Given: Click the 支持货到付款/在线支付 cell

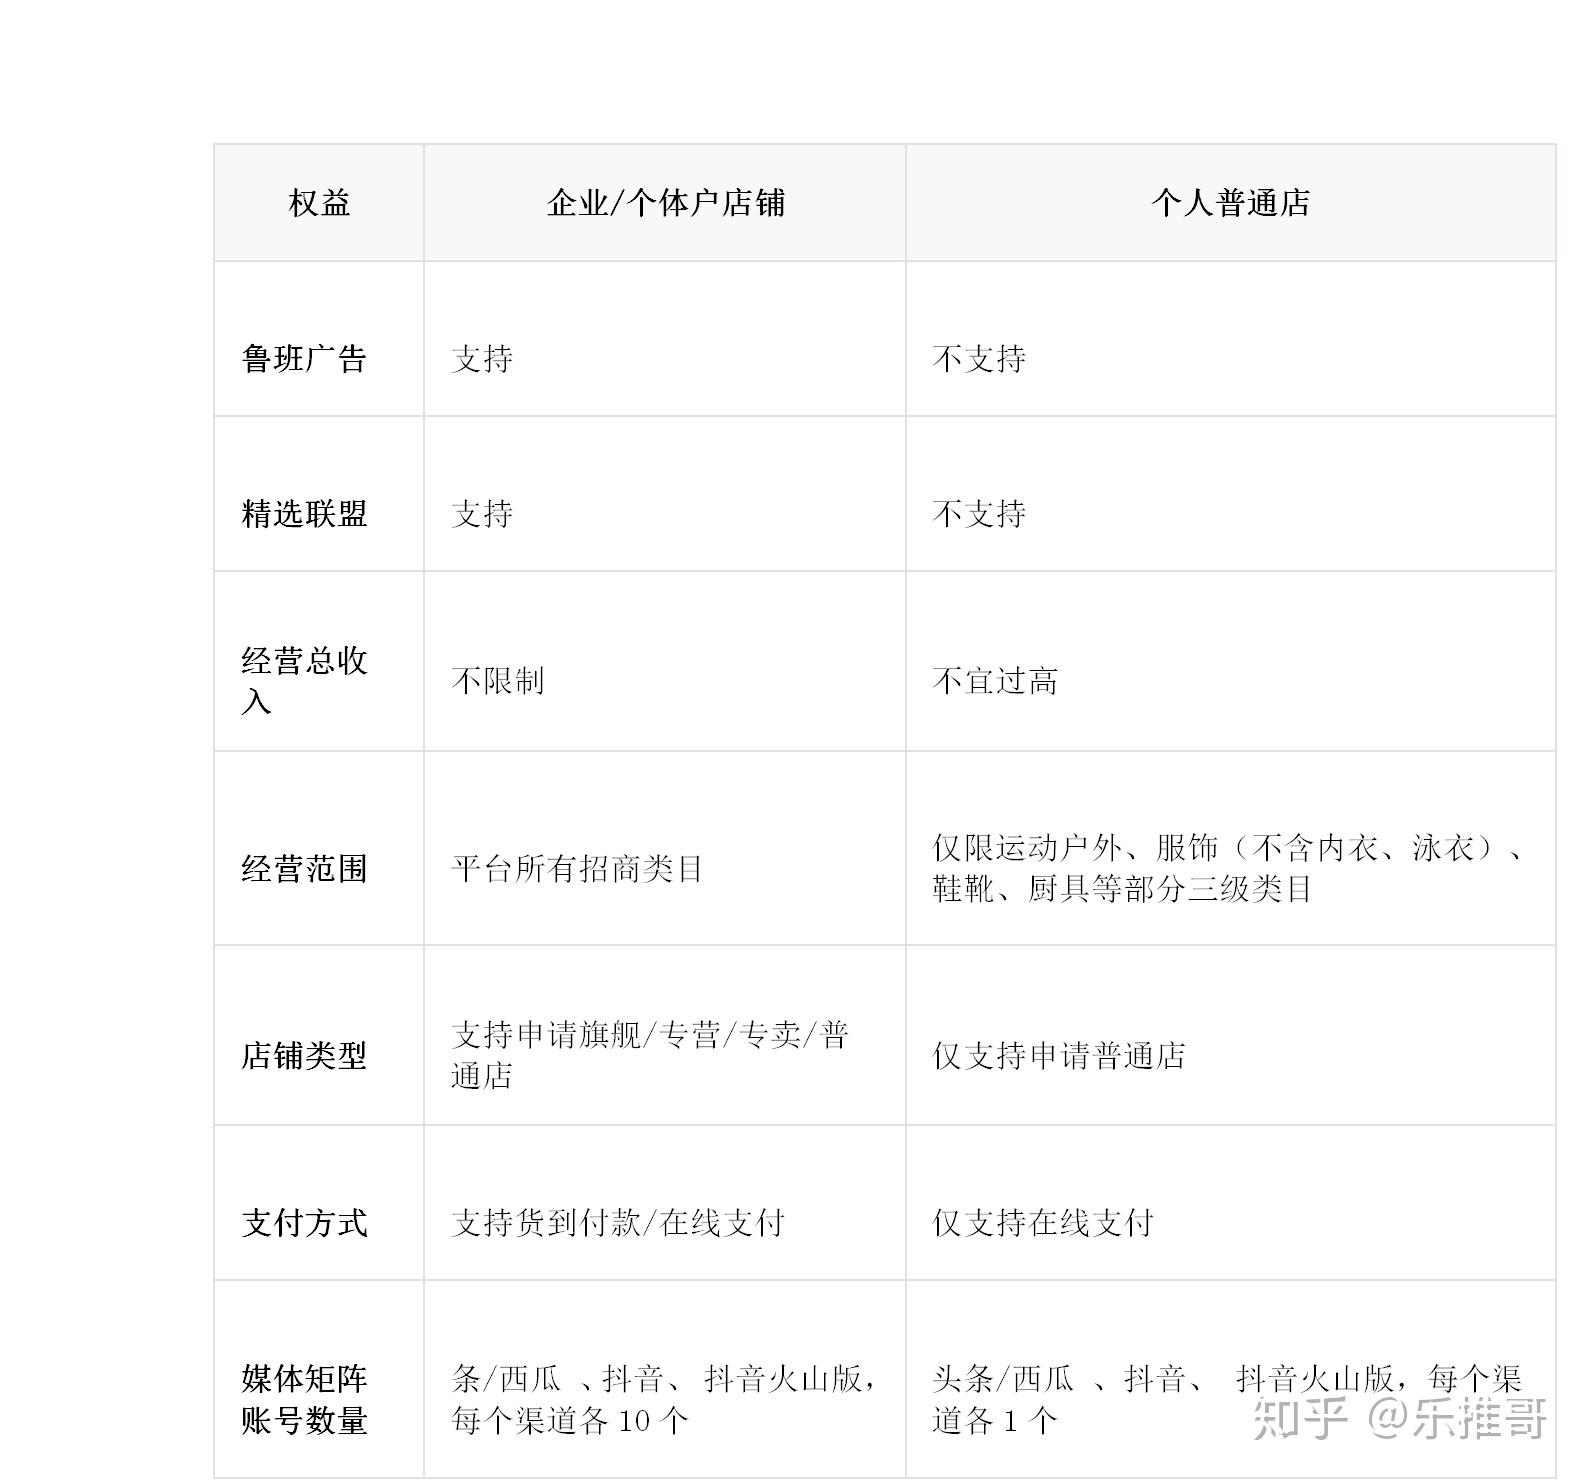Looking at the screenshot, I should pyautogui.click(x=618, y=1222).
